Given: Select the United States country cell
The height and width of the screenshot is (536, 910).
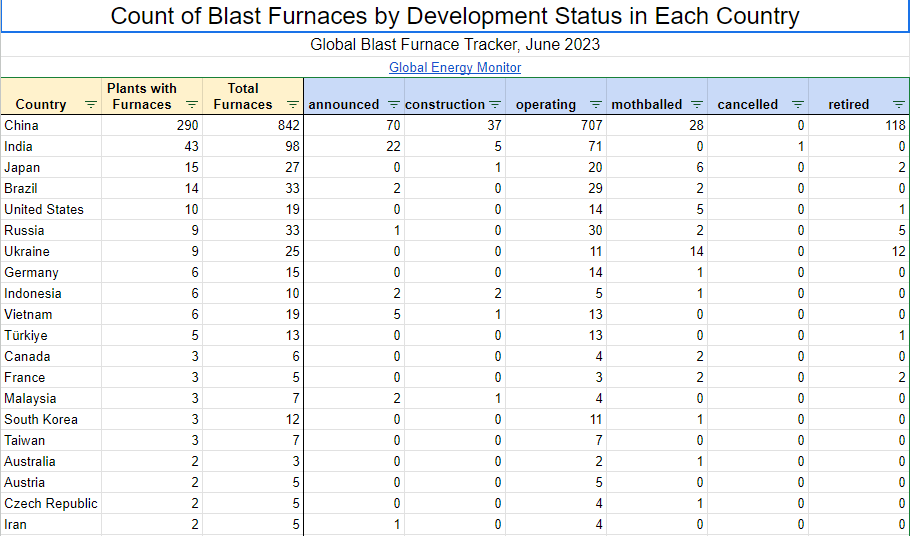Looking at the screenshot, I should (51, 209).
